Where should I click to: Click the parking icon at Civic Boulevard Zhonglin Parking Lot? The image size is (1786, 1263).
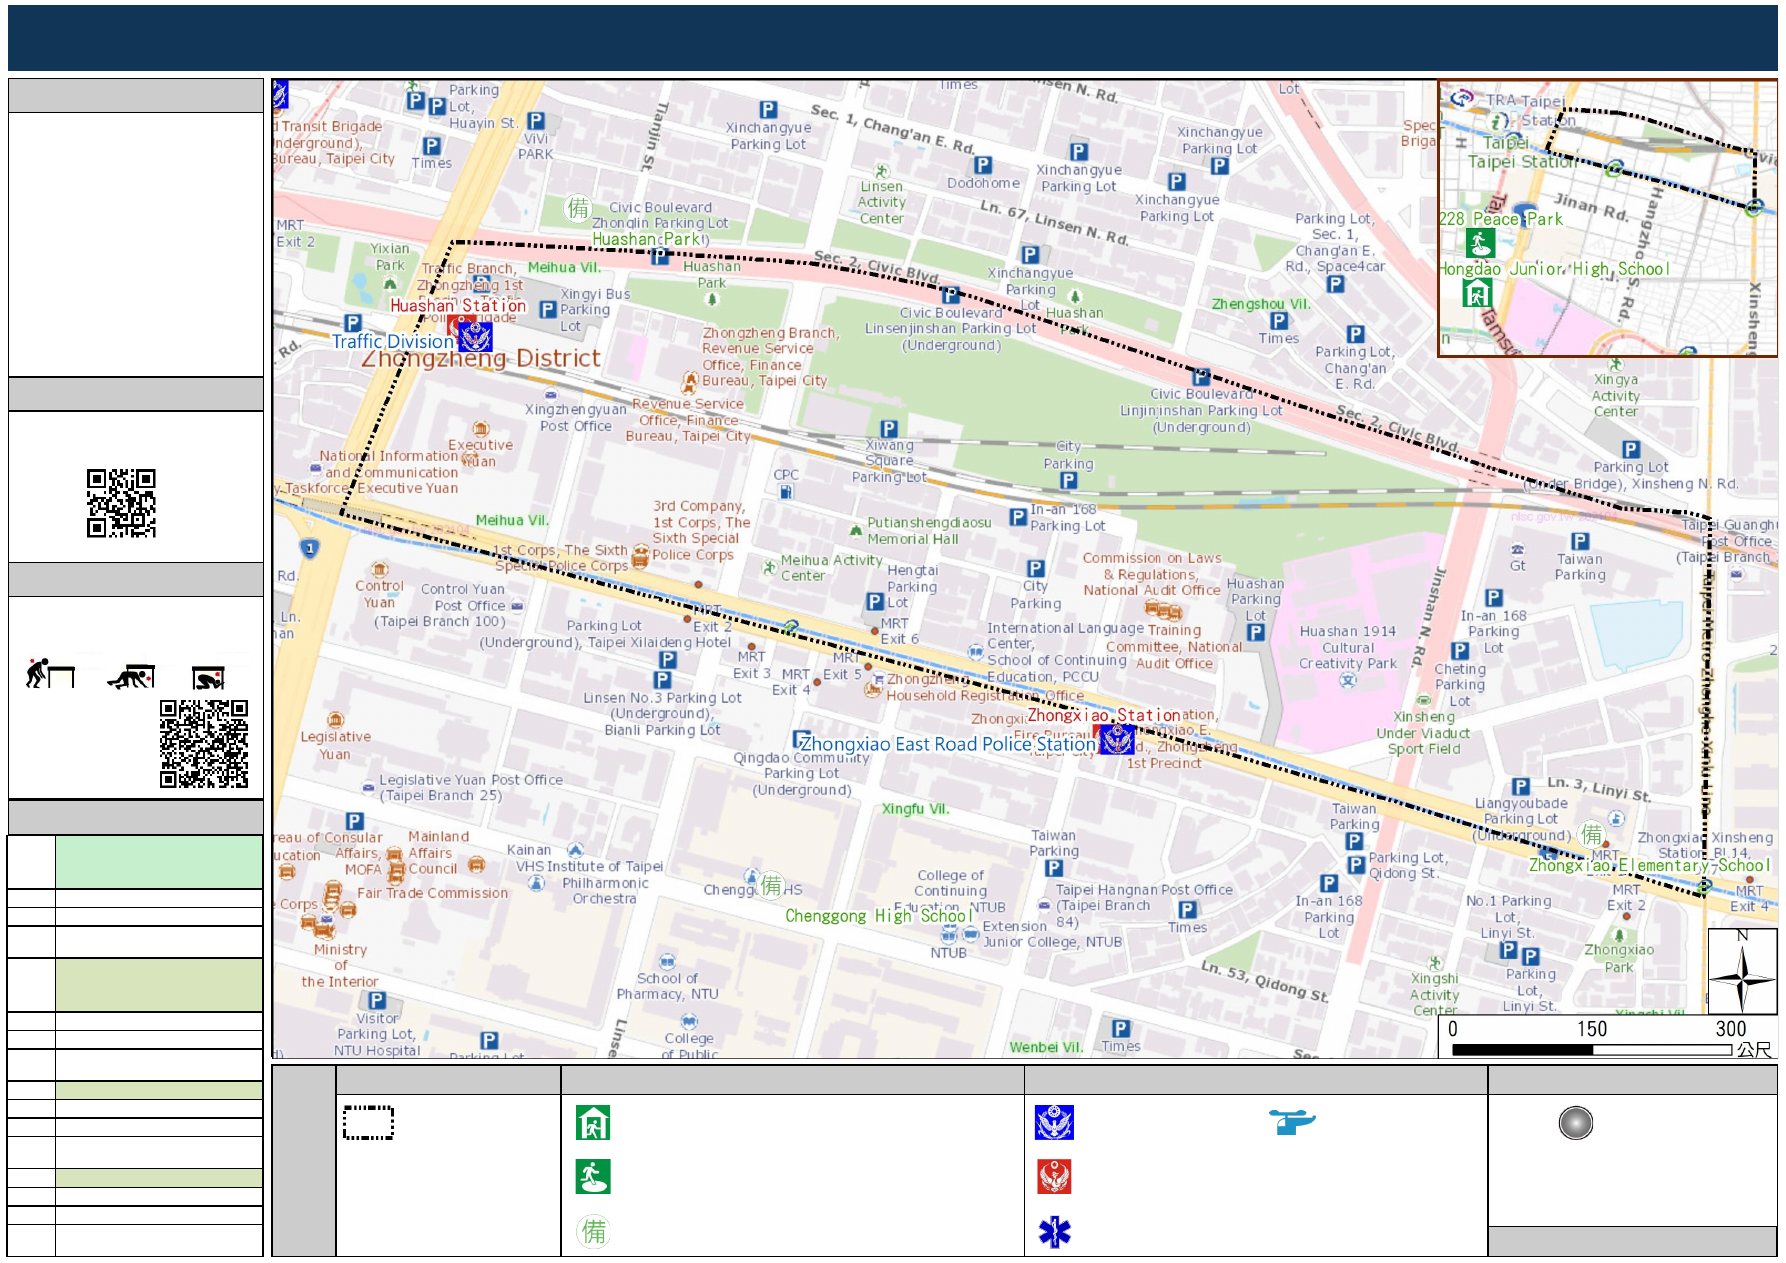click(660, 256)
